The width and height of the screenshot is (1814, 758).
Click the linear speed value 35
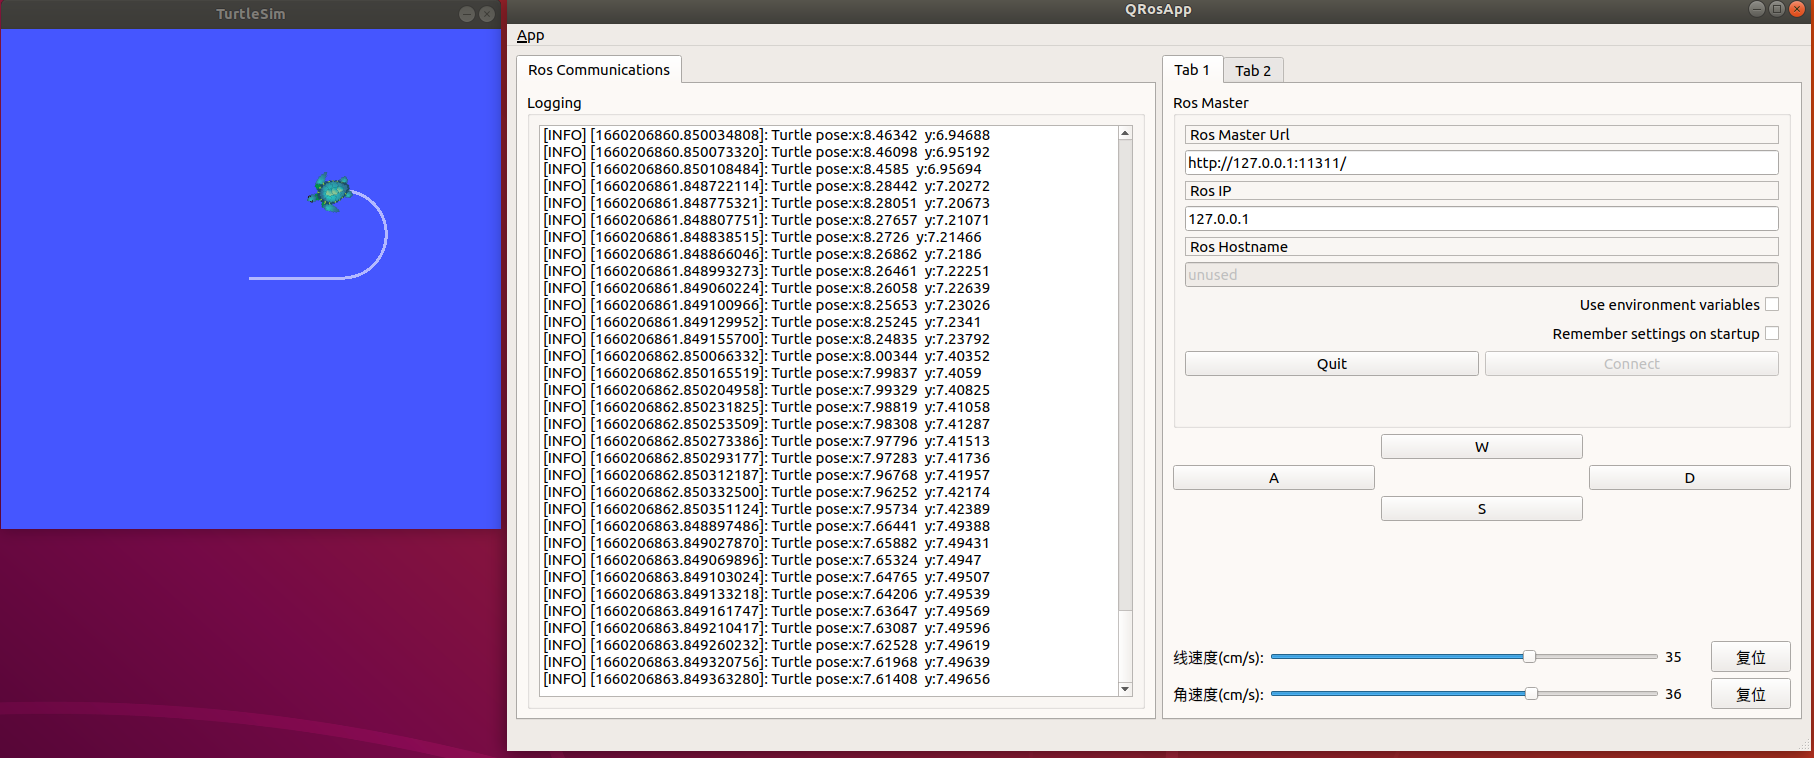tap(1673, 657)
